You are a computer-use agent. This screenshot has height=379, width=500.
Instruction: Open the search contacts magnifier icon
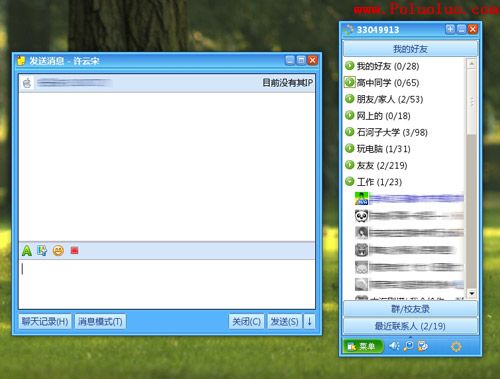point(408,346)
